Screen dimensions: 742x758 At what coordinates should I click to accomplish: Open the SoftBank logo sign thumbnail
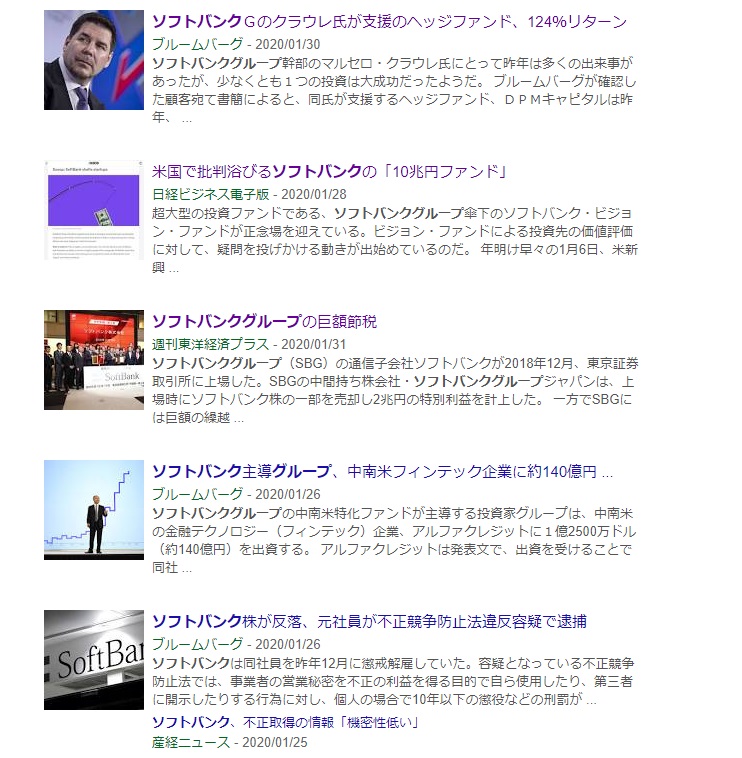[94, 660]
